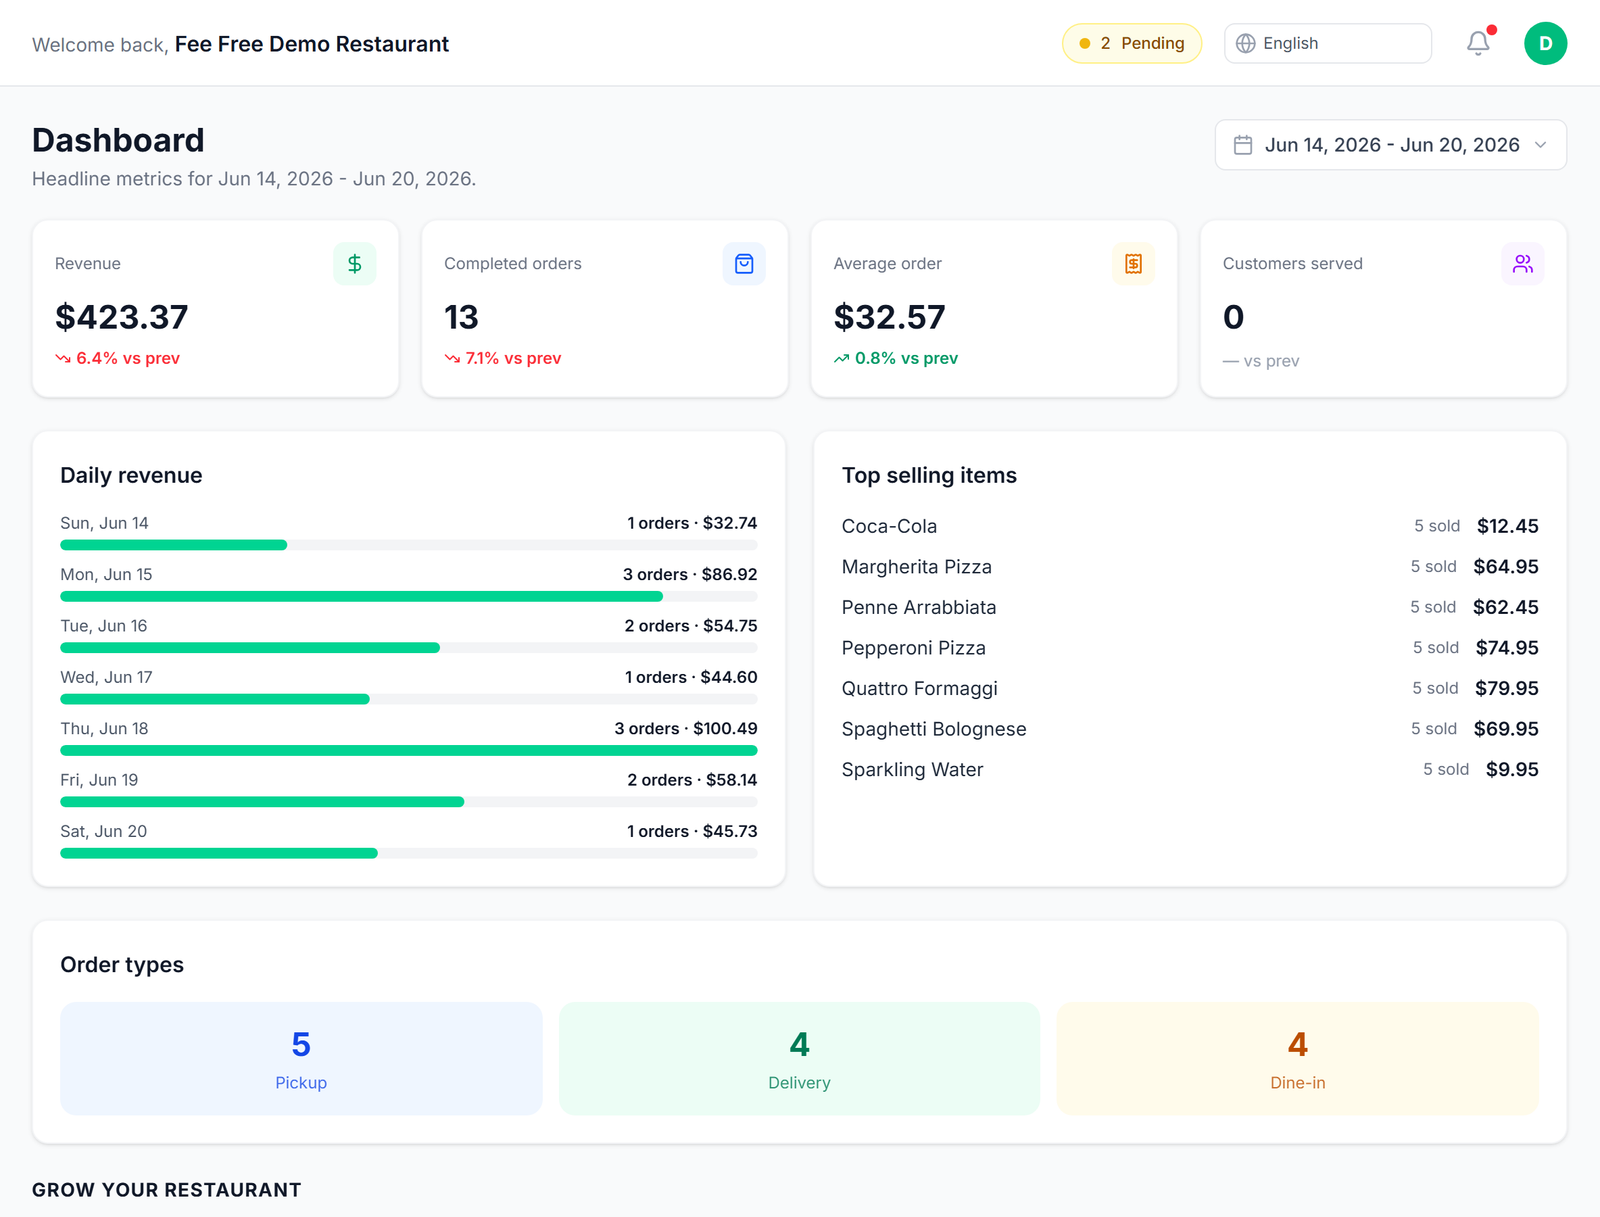Viewport: 1600px width, 1217px height.
Task: Click the Margherita Pizza item
Action: [x=1190, y=567]
